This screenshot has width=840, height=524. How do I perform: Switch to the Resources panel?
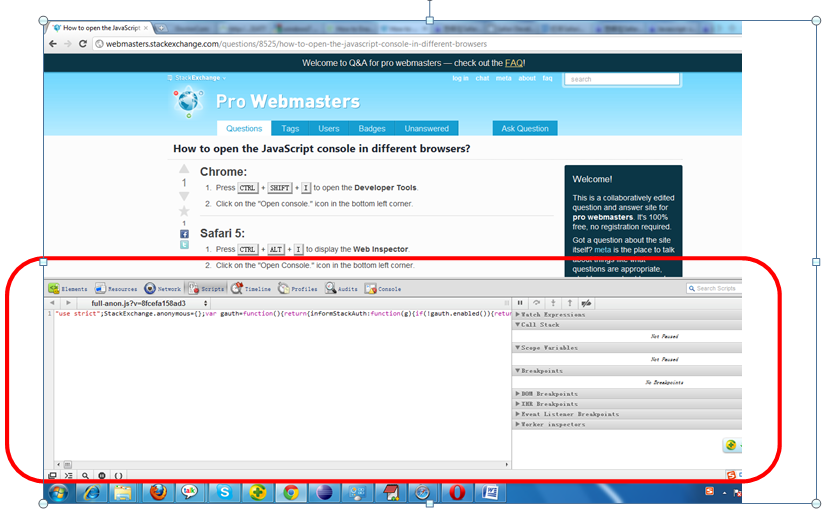(x=116, y=289)
